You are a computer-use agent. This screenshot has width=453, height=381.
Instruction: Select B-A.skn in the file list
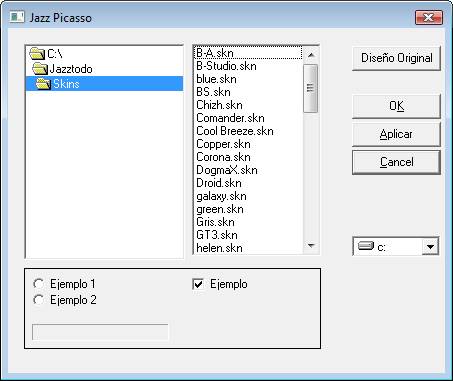pyautogui.click(x=248, y=53)
